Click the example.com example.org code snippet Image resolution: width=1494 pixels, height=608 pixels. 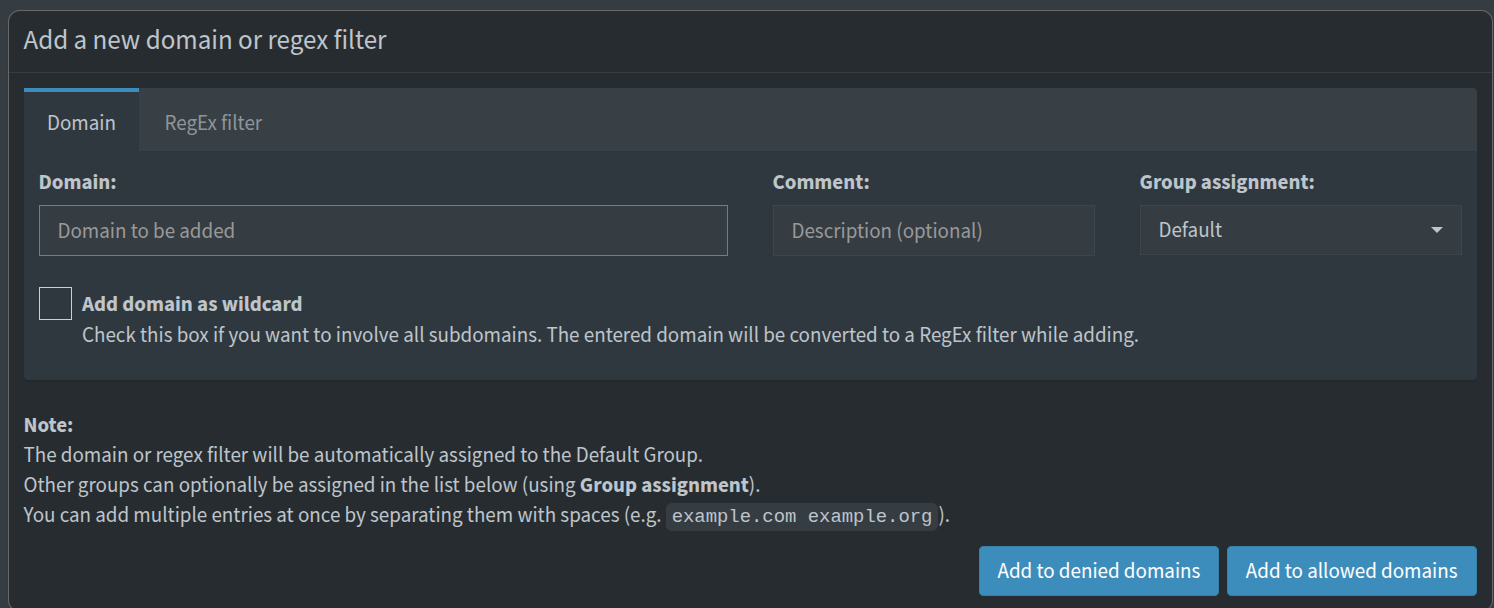(802, 517)
